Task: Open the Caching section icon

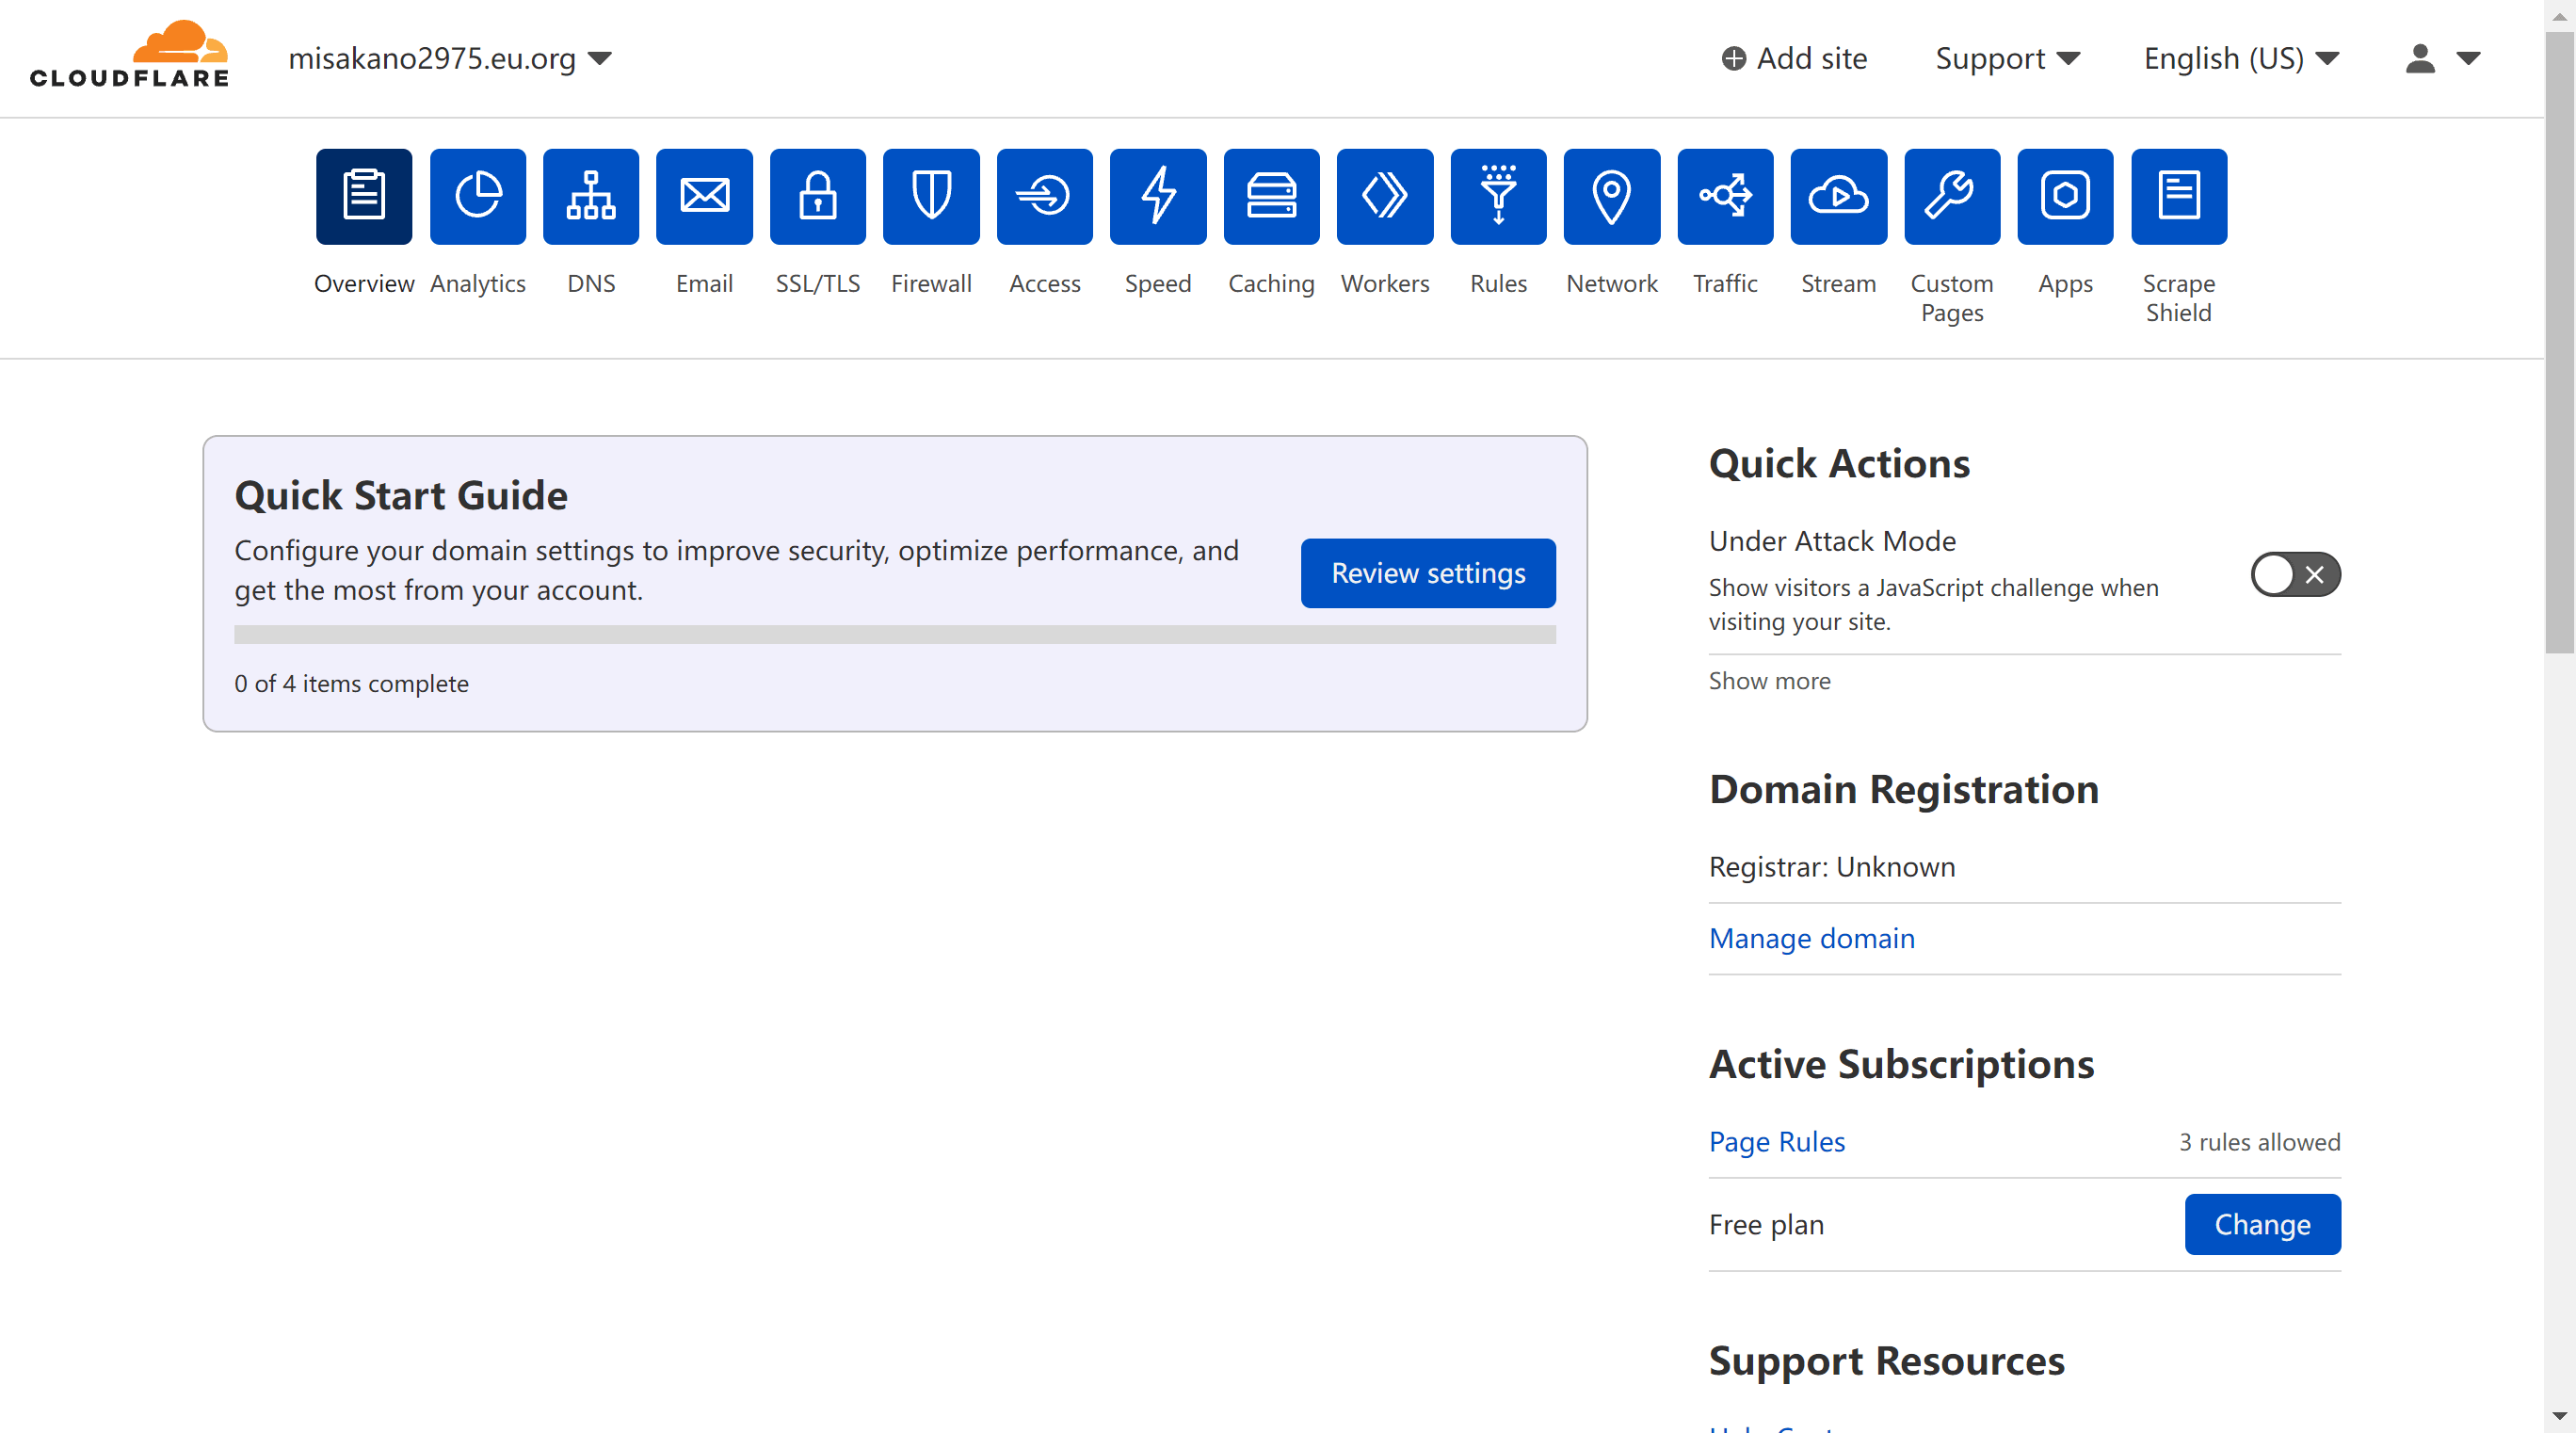Action: (1271, 196)
